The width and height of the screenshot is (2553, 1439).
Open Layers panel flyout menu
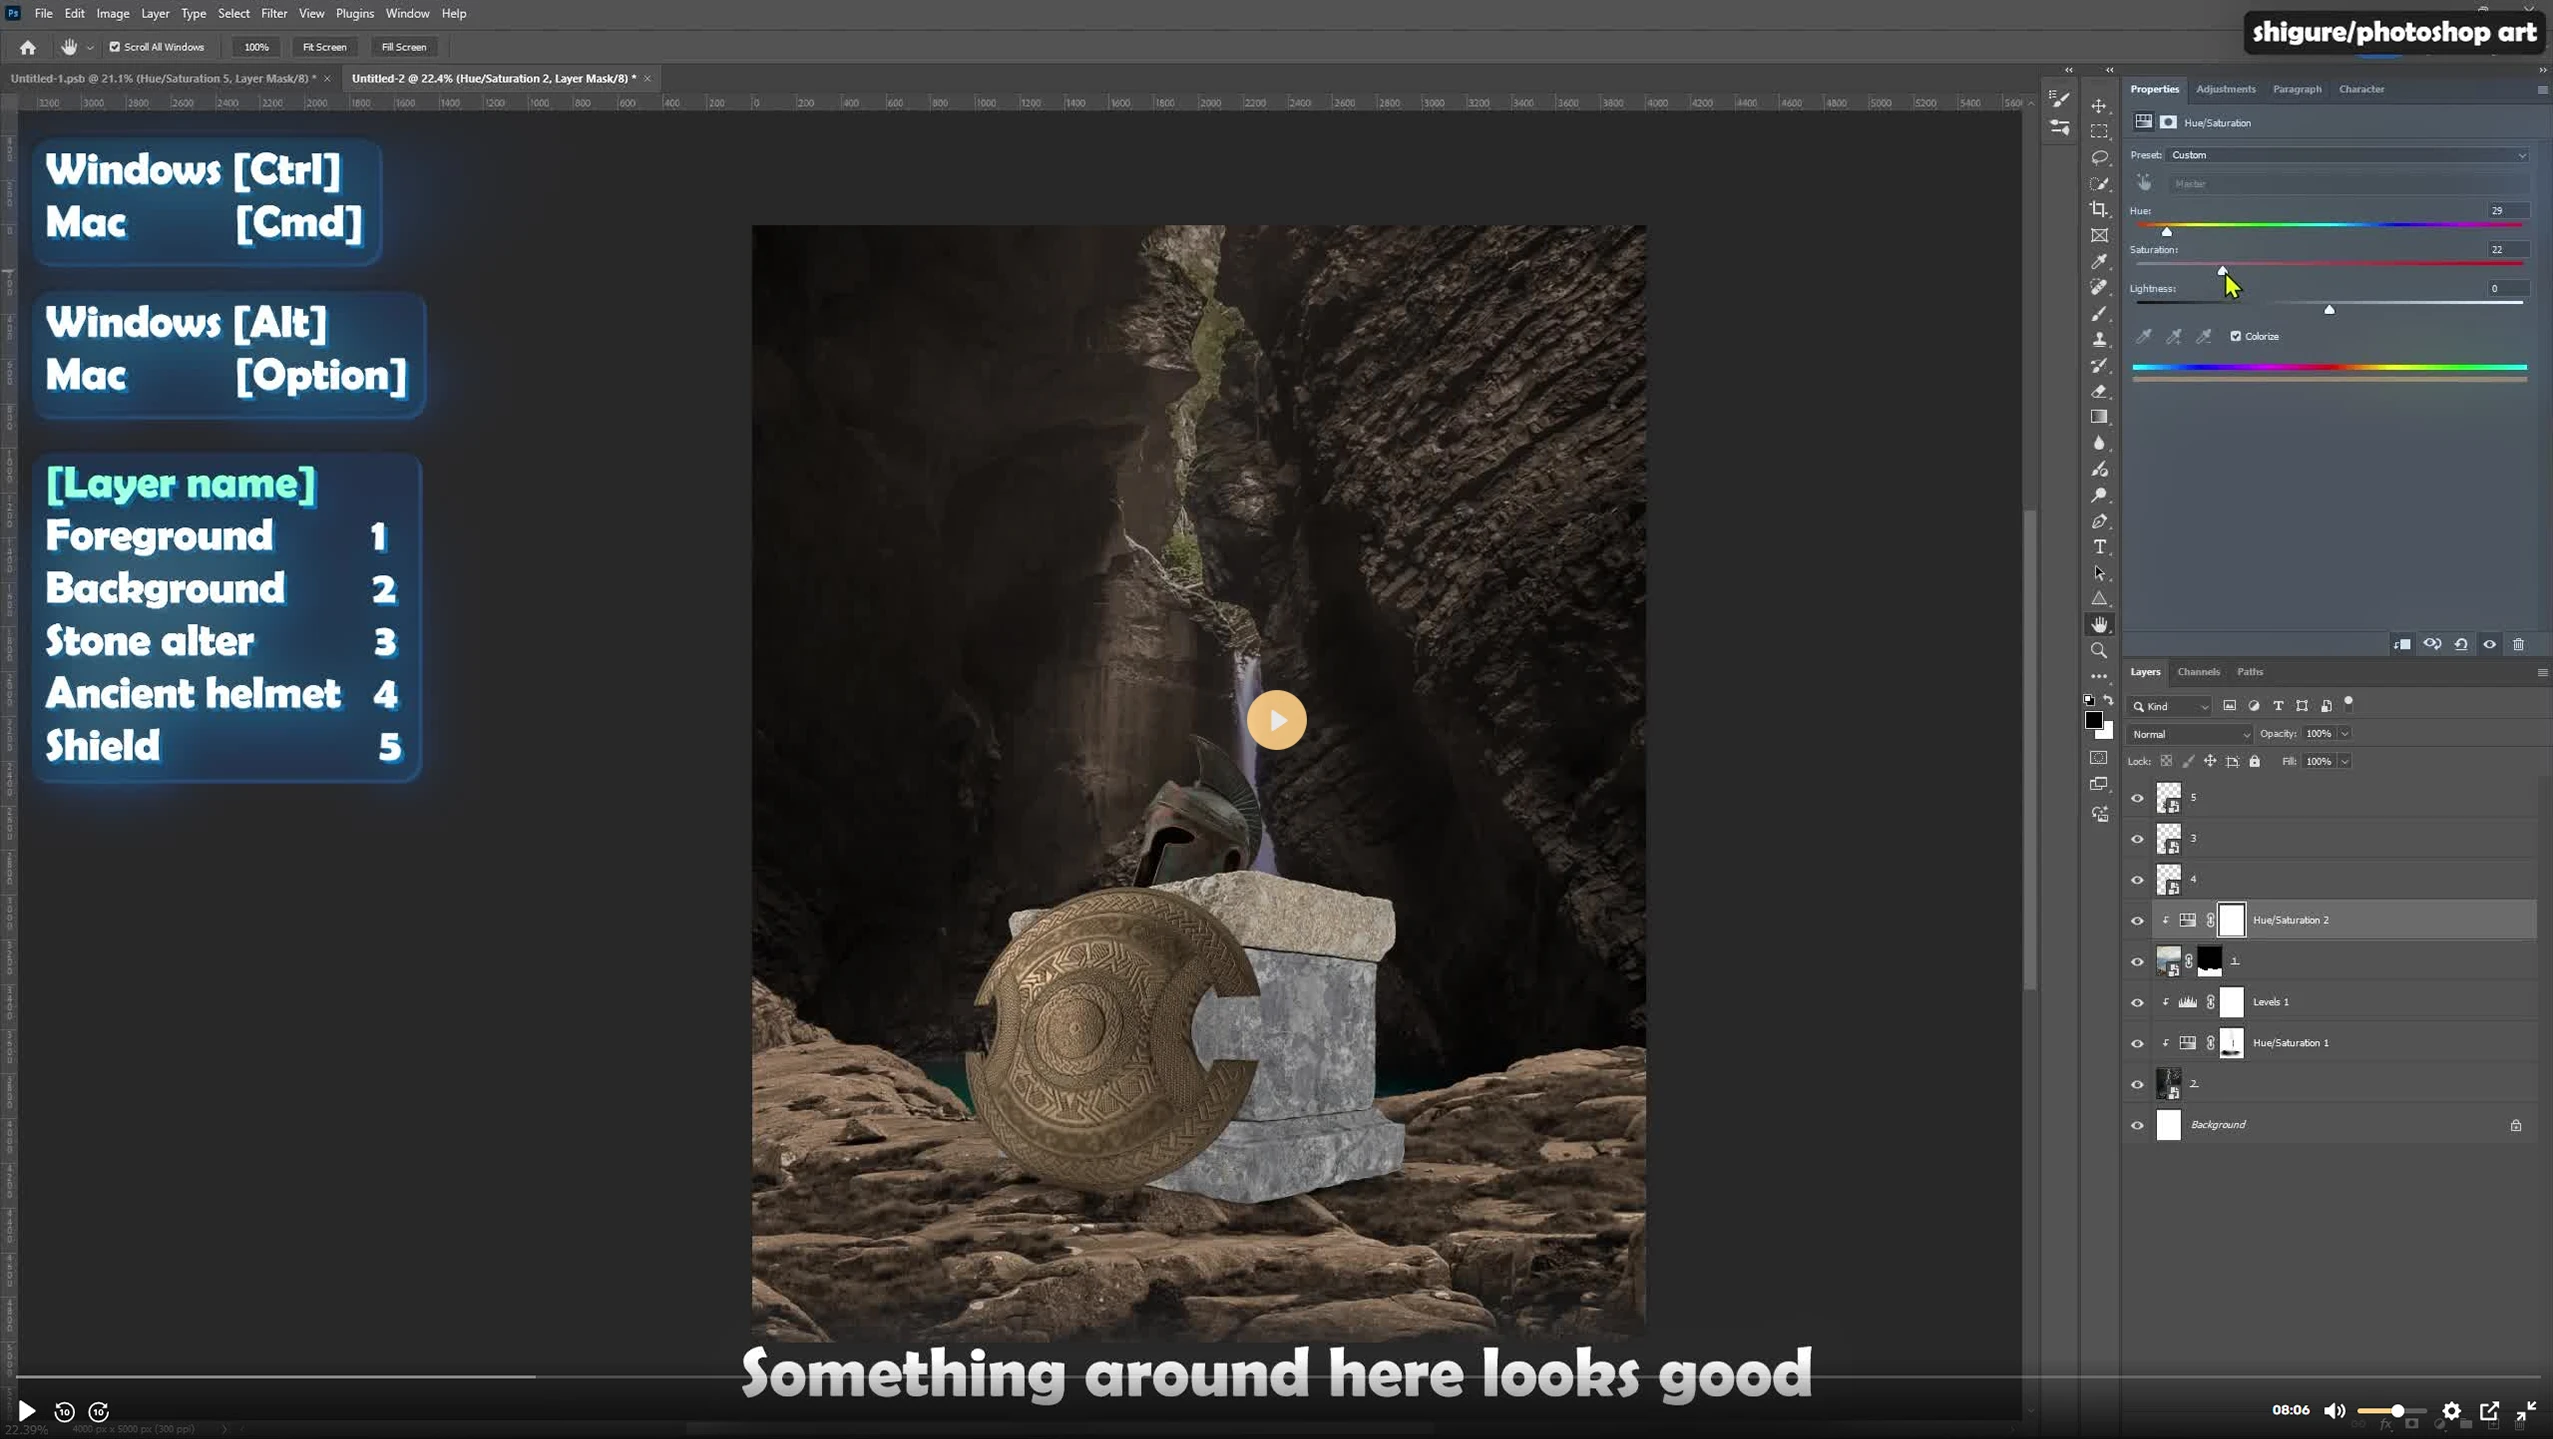[2542, 672]
